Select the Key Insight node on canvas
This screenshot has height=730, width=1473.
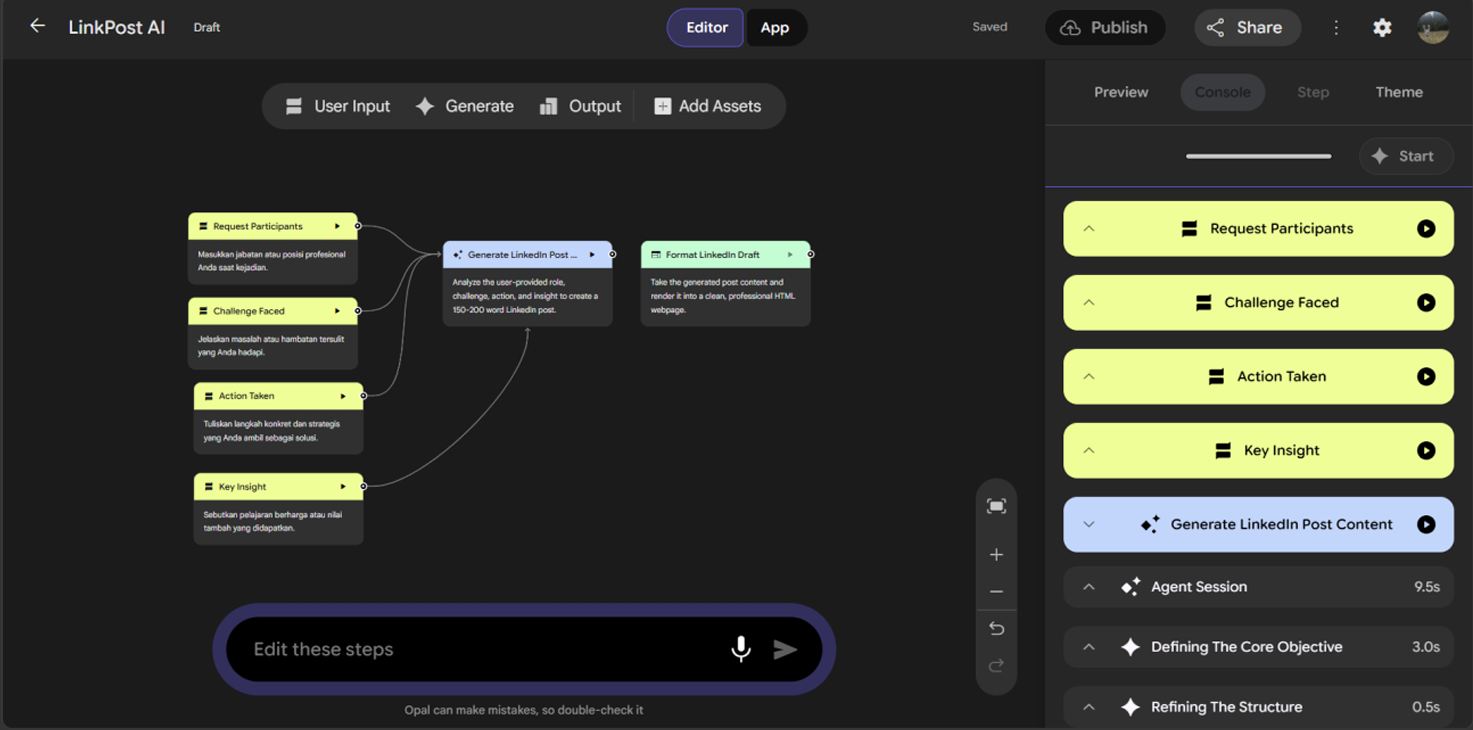(278, 509)
